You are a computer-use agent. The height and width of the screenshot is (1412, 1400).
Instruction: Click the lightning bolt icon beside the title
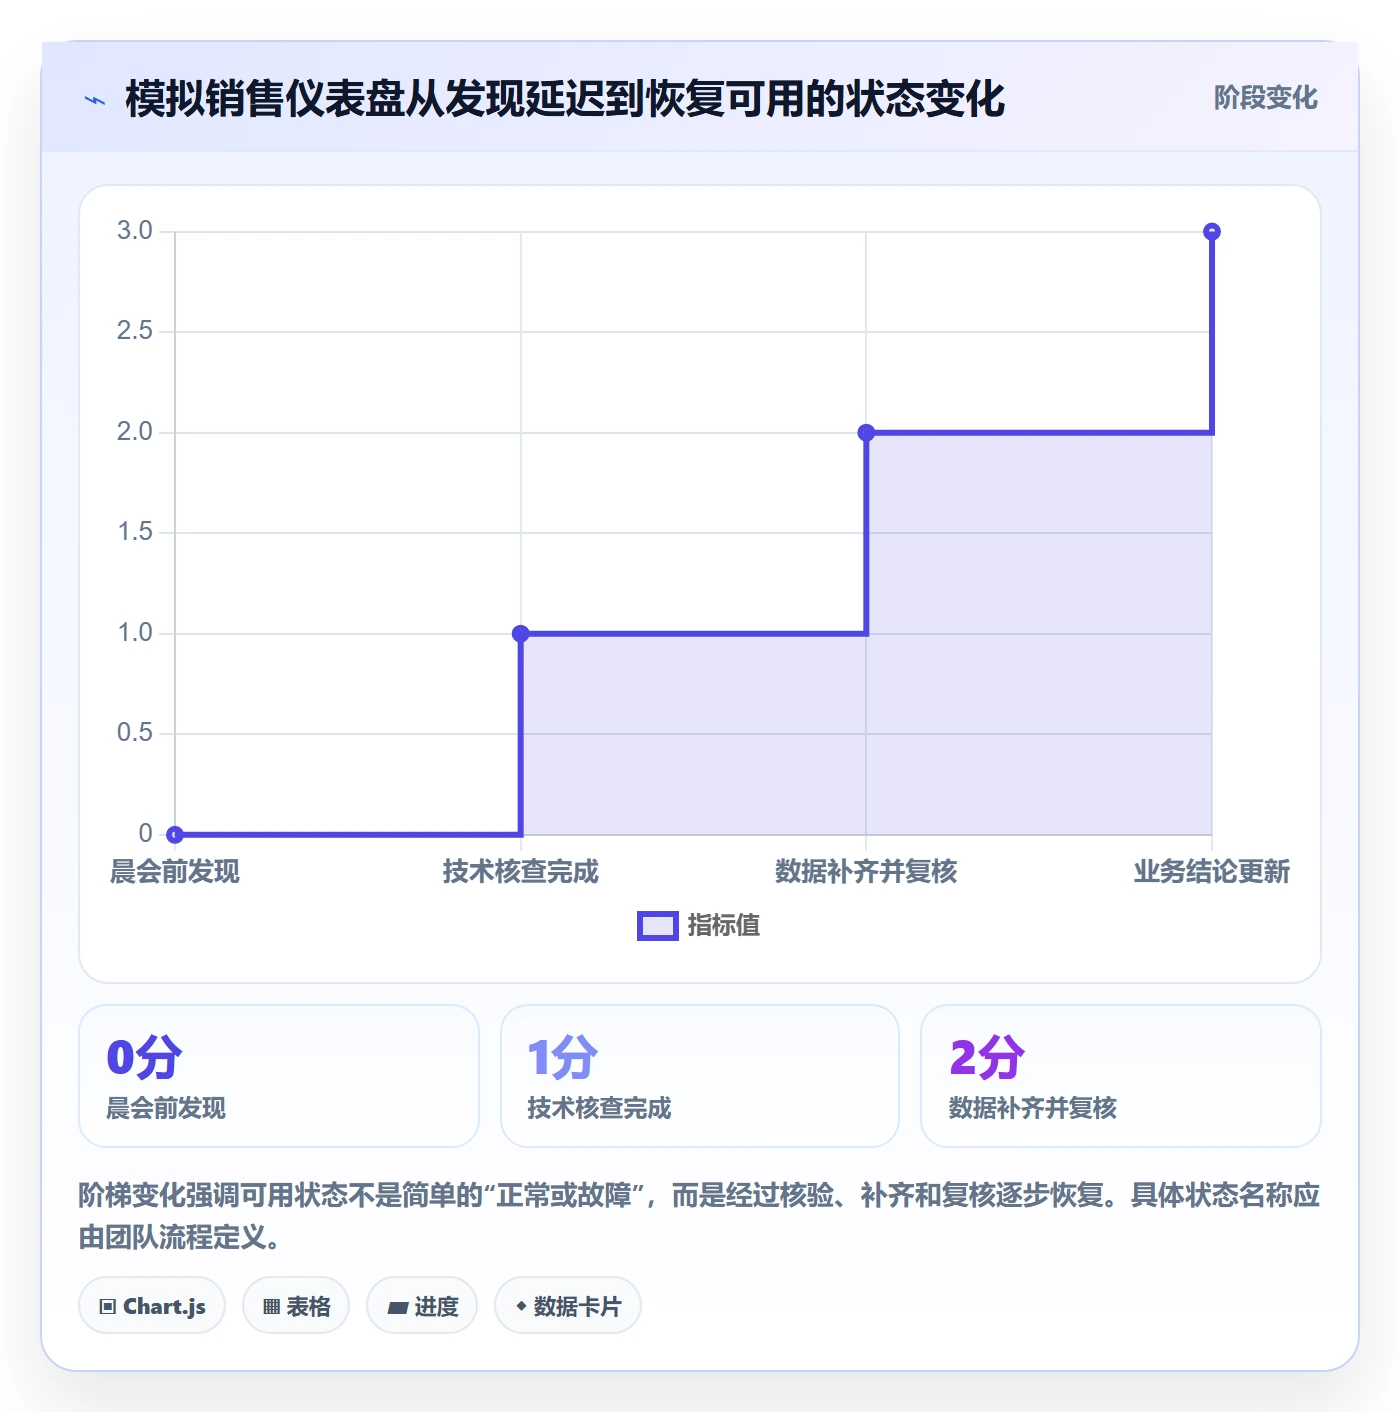click(x=95, y=100)
